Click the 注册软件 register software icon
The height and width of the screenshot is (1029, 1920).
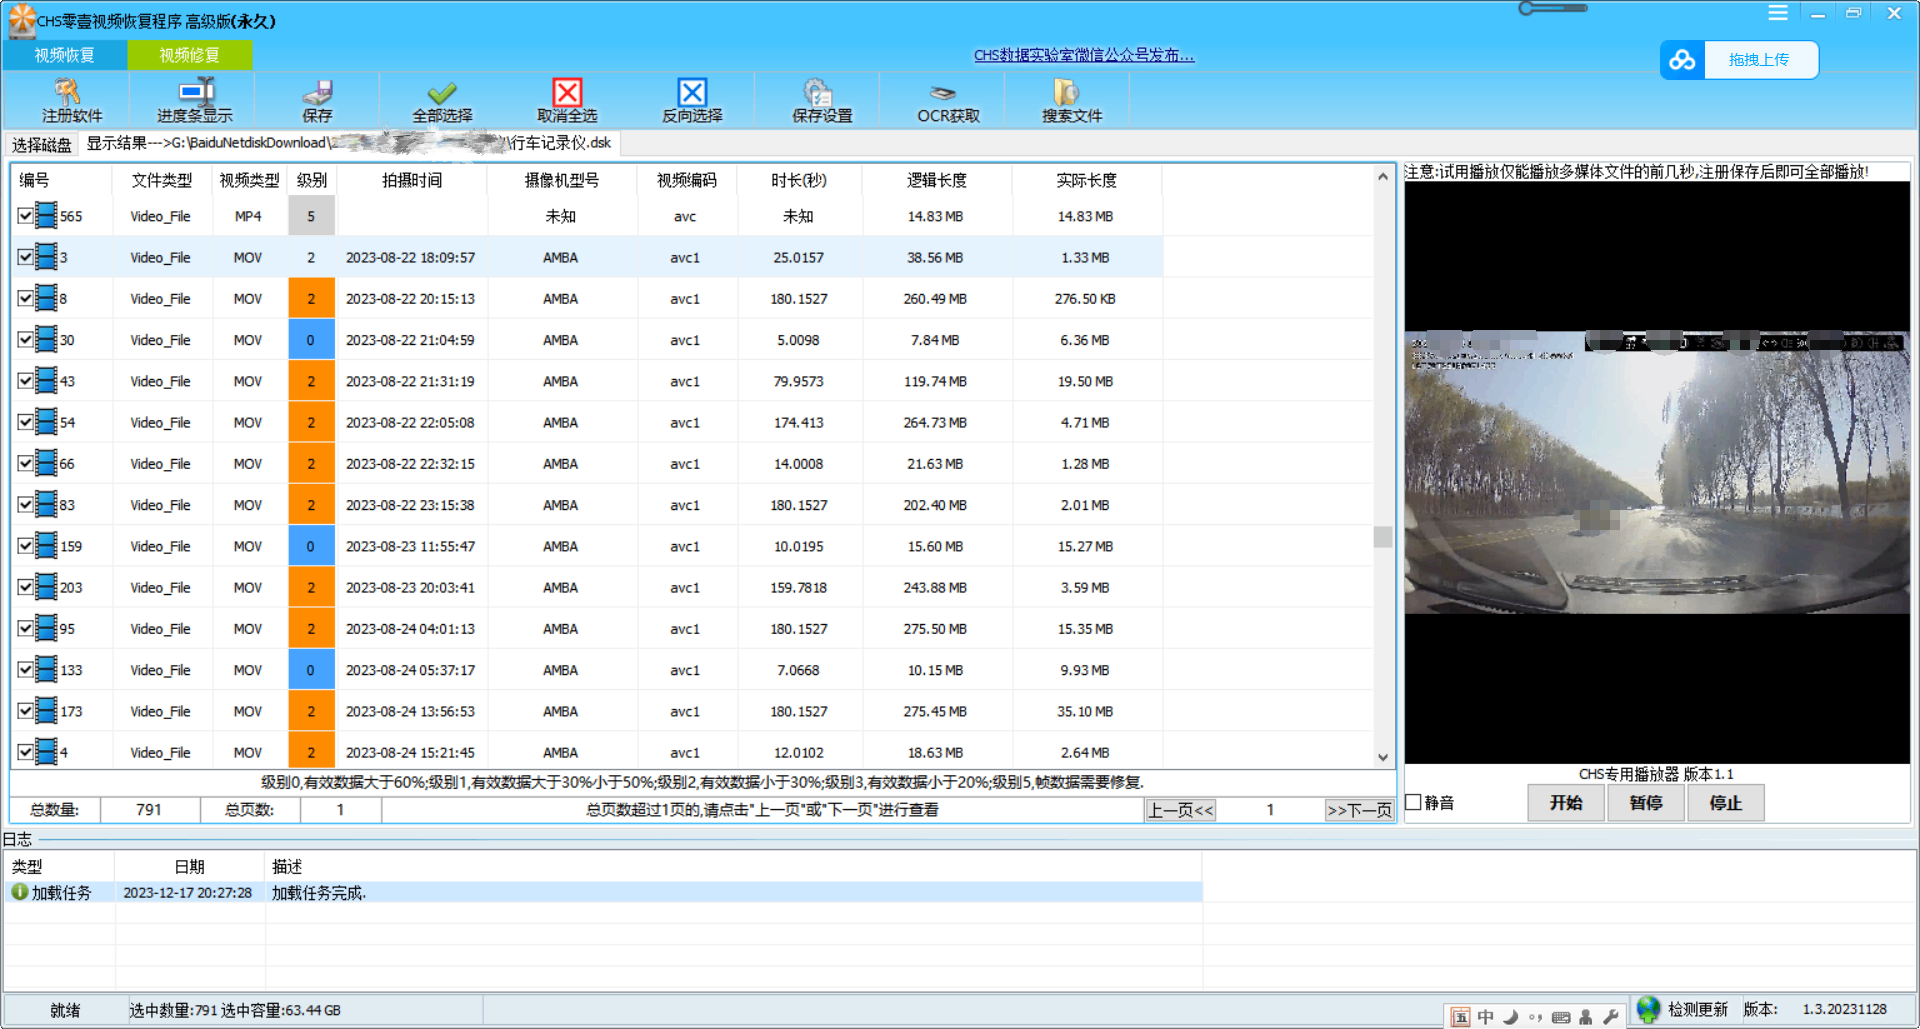click(67, 92)
